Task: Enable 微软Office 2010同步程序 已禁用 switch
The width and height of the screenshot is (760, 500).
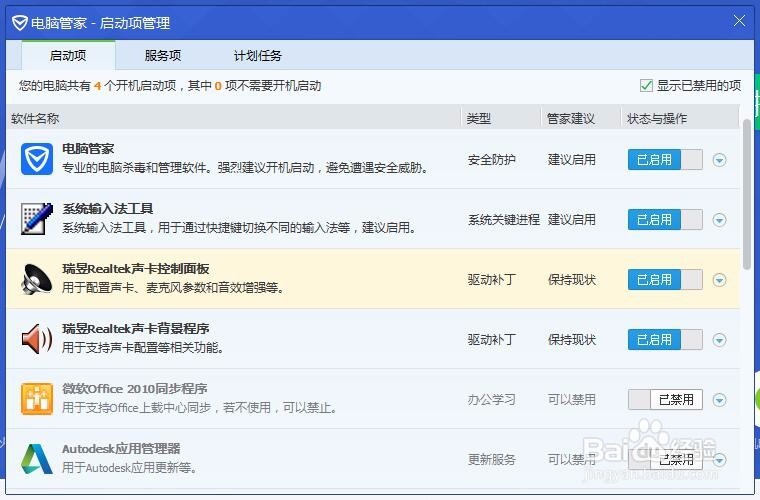Action: point(665,400)
